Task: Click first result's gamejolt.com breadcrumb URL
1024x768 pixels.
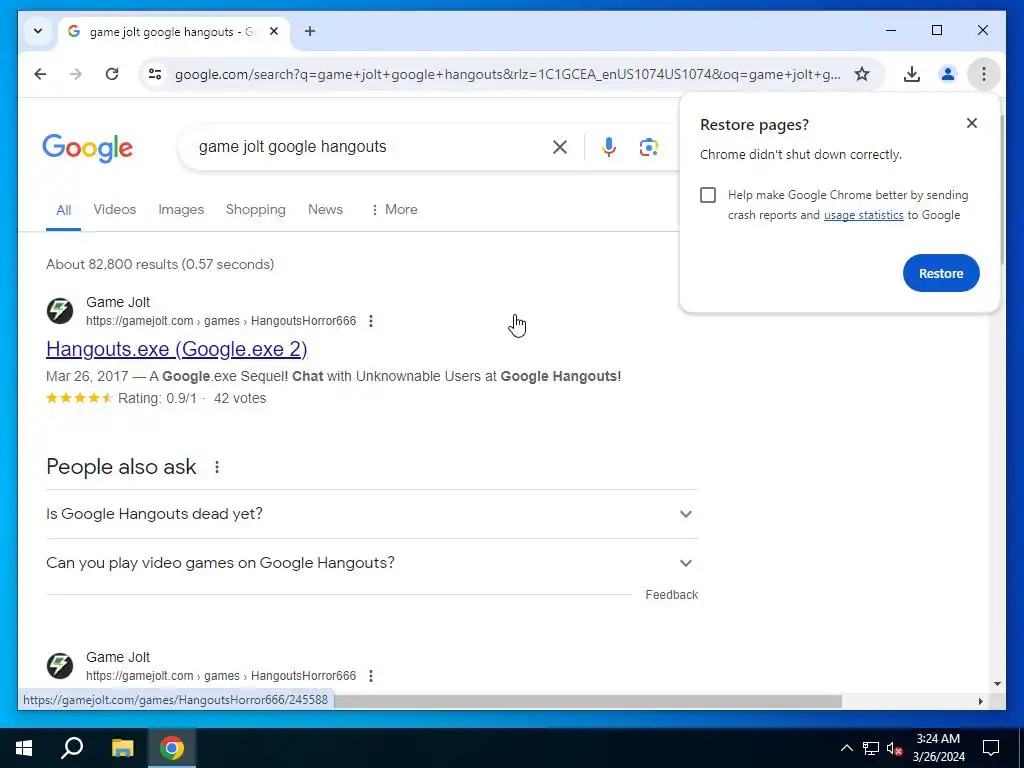Action: click(x=221, y=321)
